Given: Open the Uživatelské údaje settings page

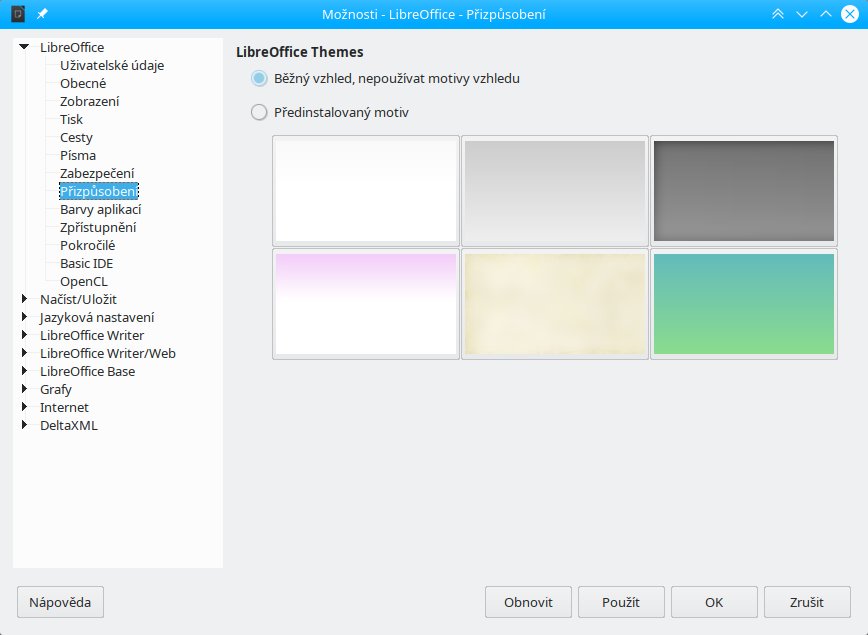Looking at the screenshot, I should (x=112, y=65).
